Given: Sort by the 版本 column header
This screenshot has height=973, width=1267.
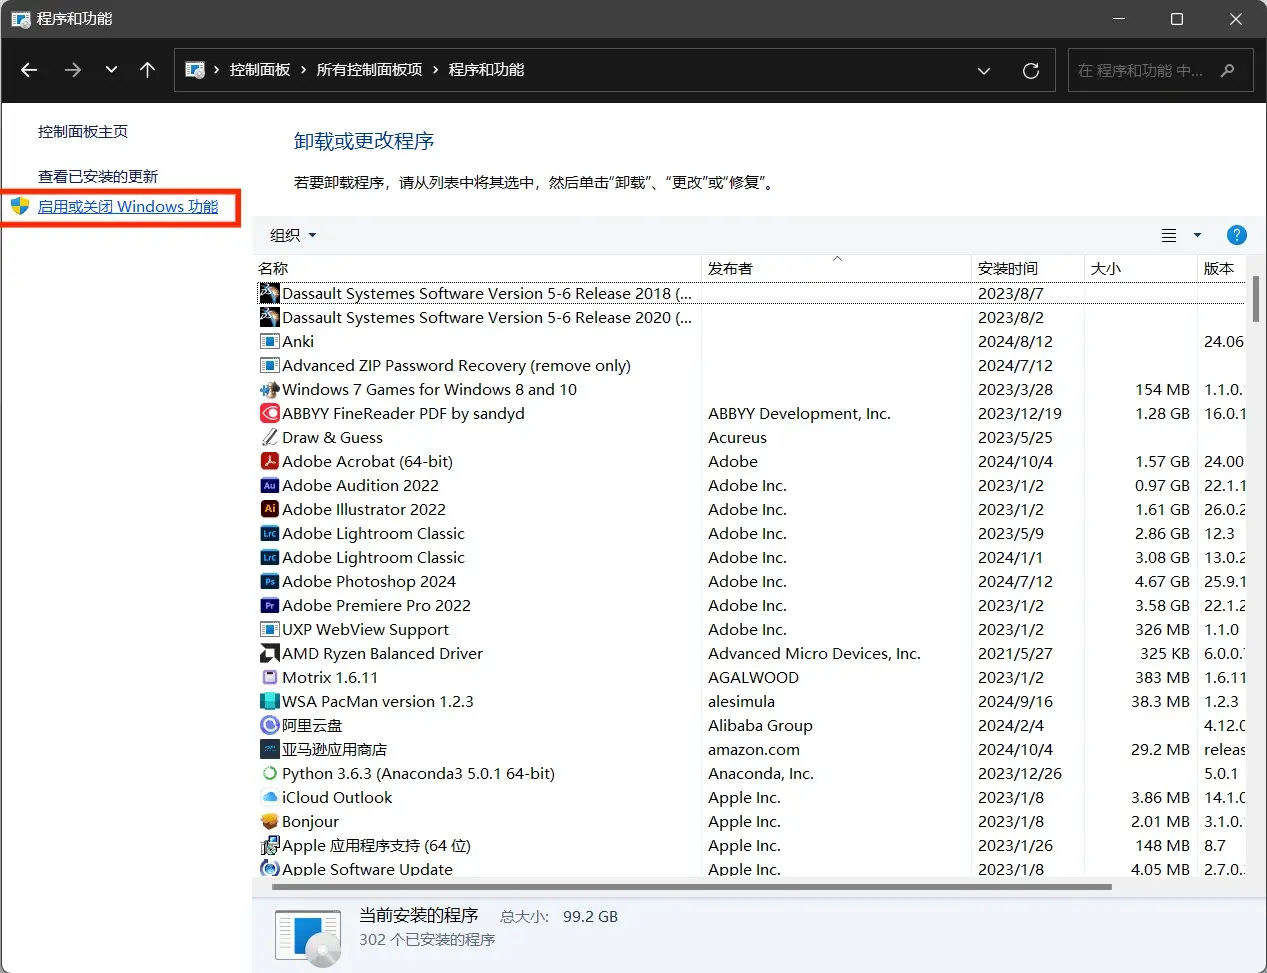Looking at the screenshot, I should 1221,268.
